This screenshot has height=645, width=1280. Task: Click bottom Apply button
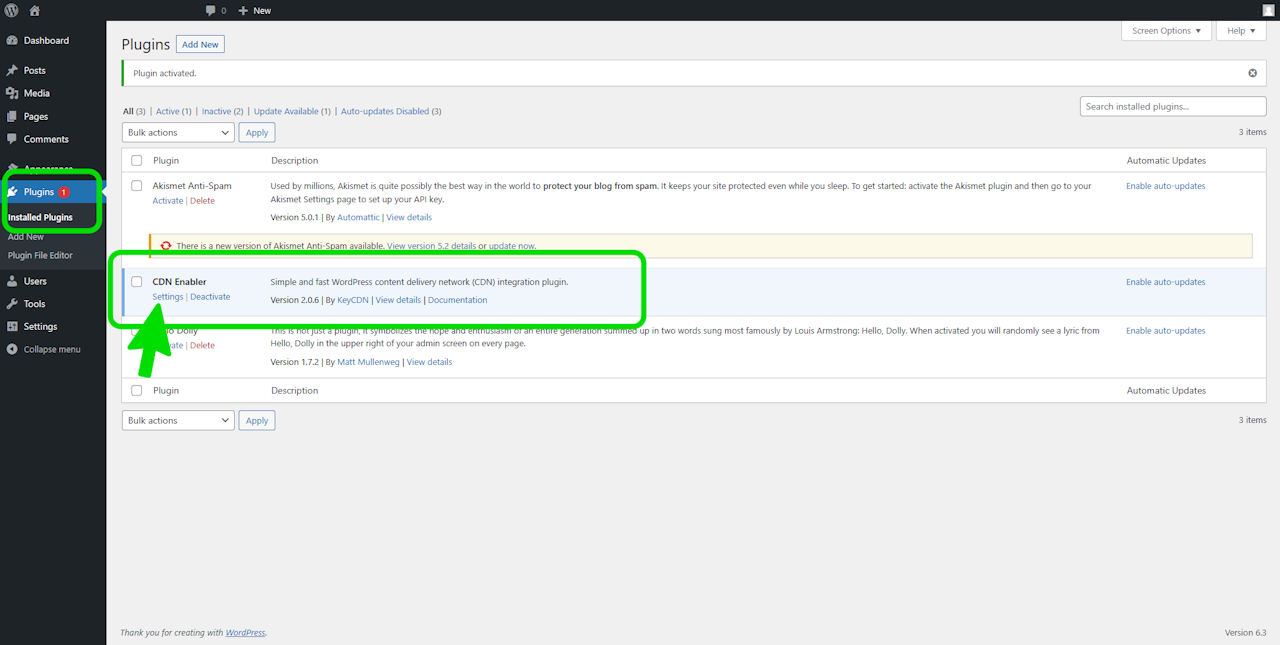257,421
